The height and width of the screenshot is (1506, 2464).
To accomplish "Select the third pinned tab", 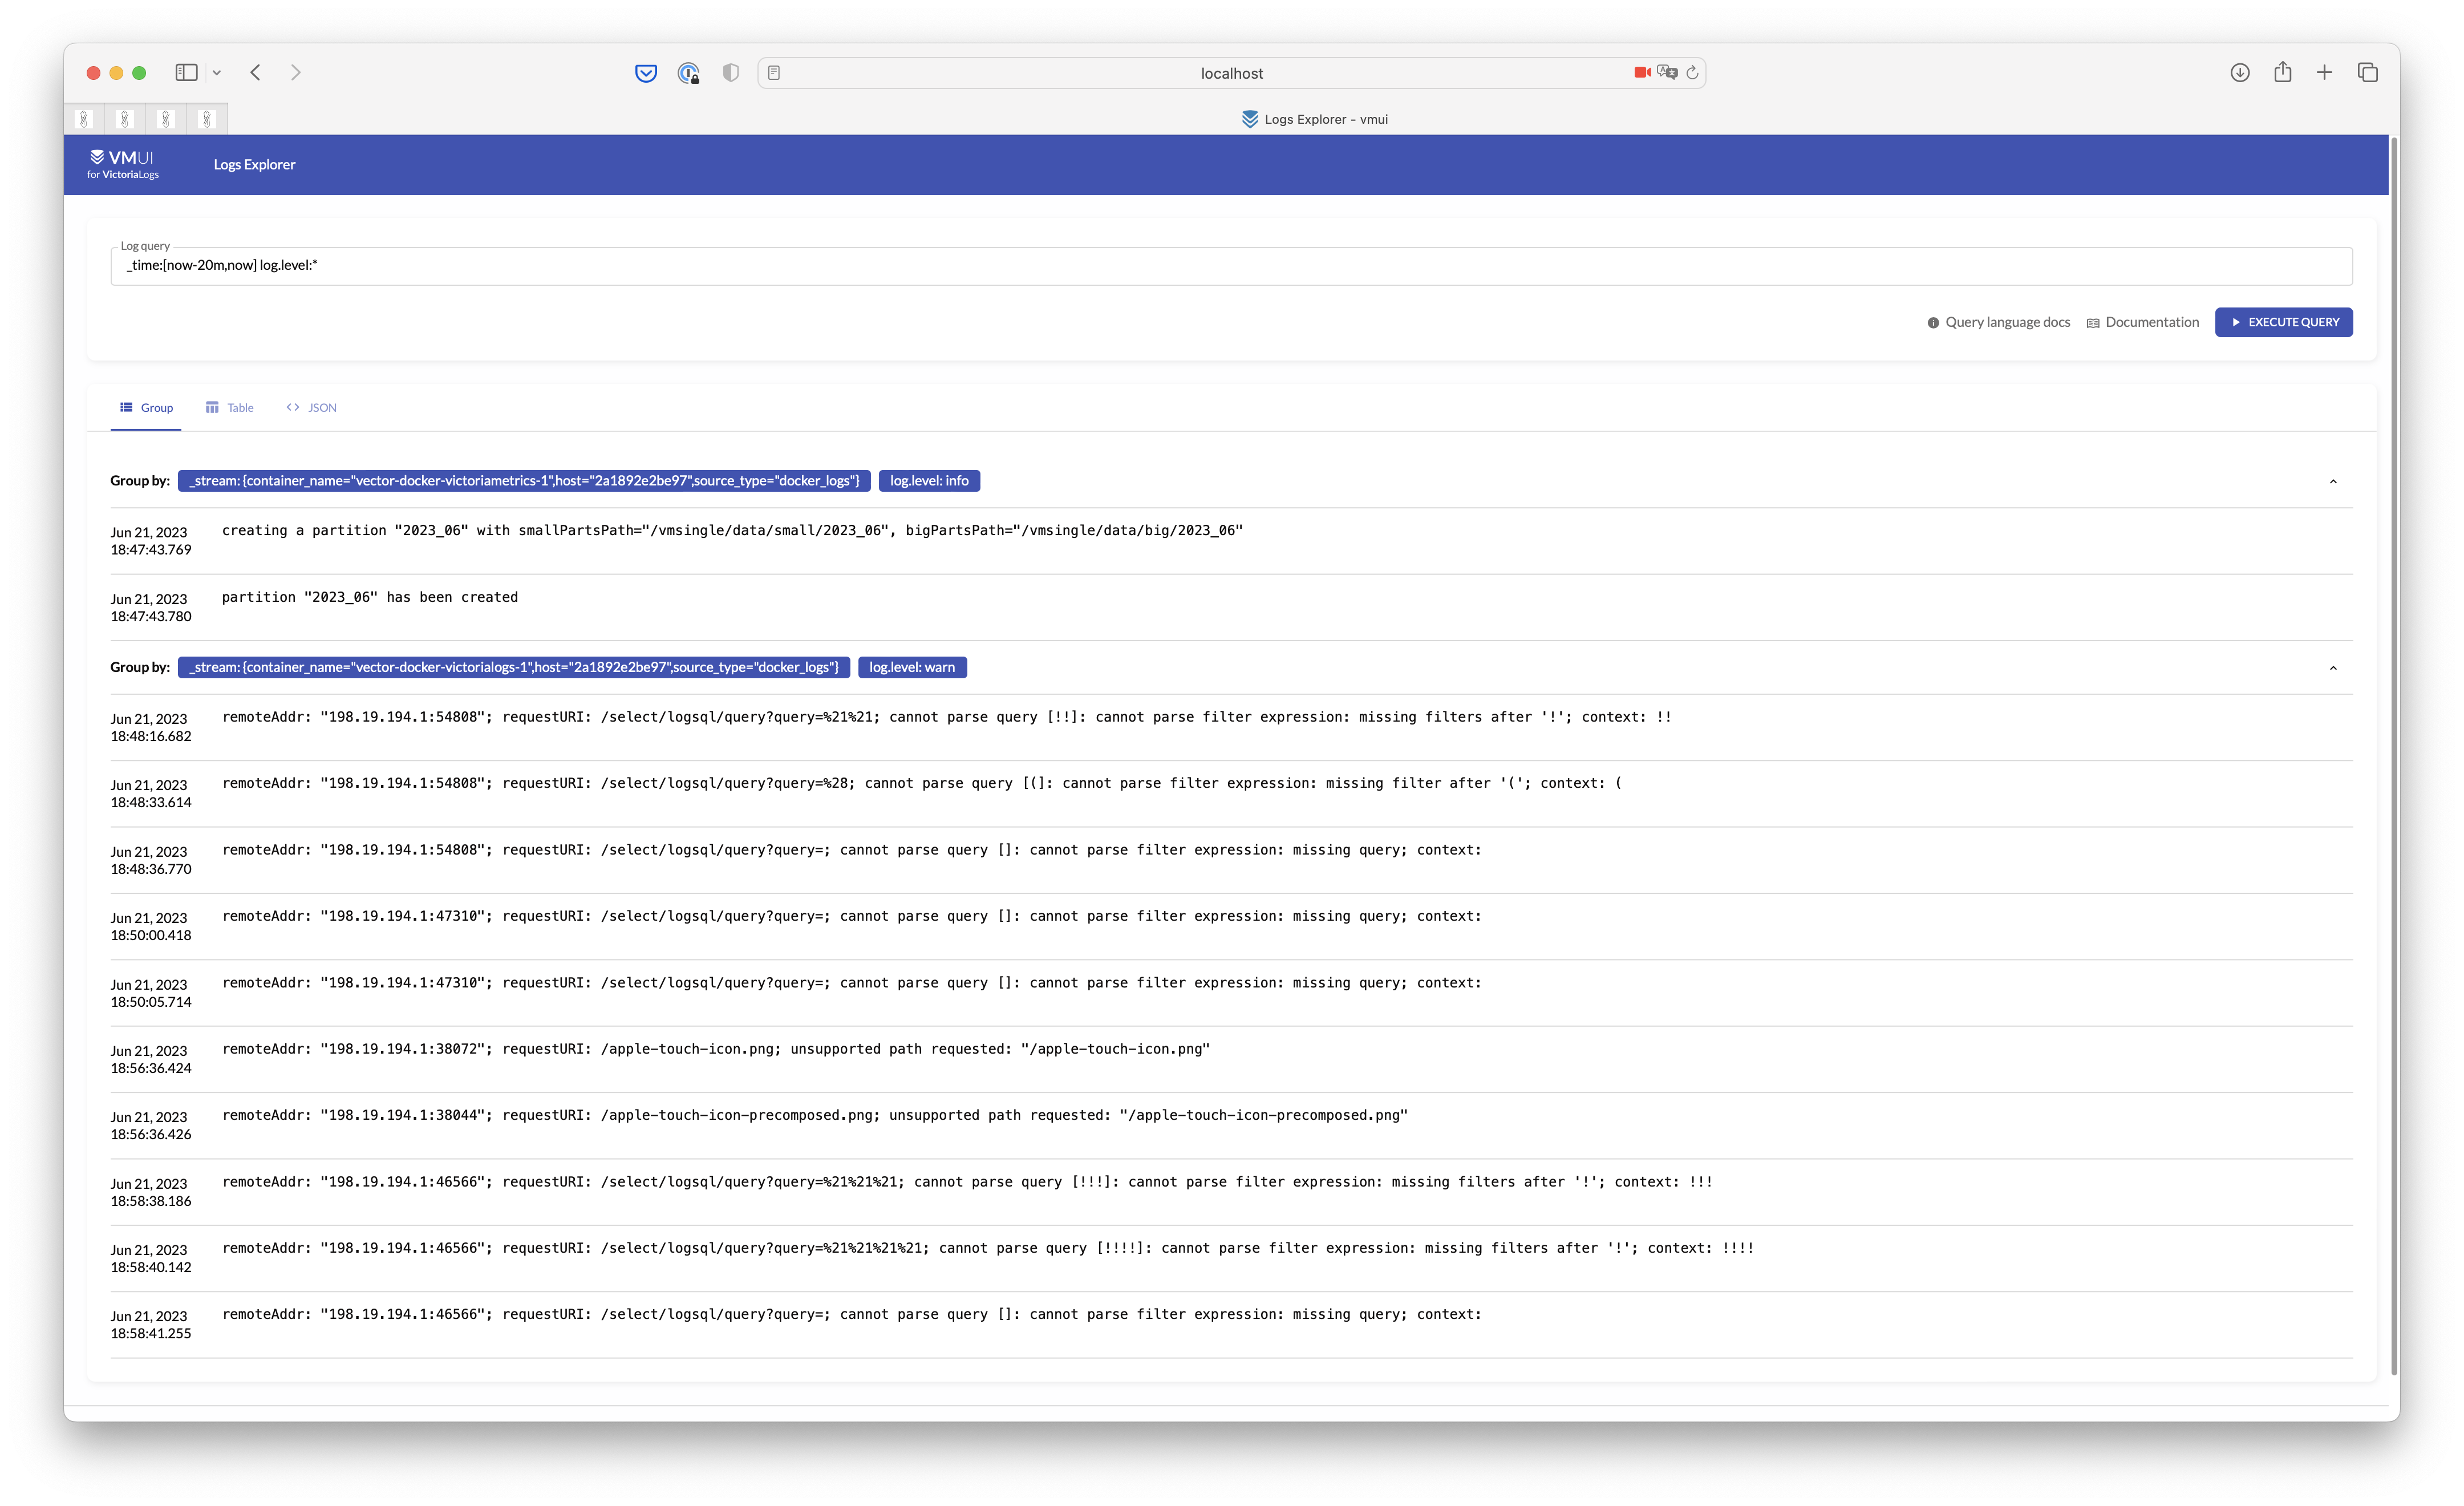I will pyautogui.click(x=166, y=119).
